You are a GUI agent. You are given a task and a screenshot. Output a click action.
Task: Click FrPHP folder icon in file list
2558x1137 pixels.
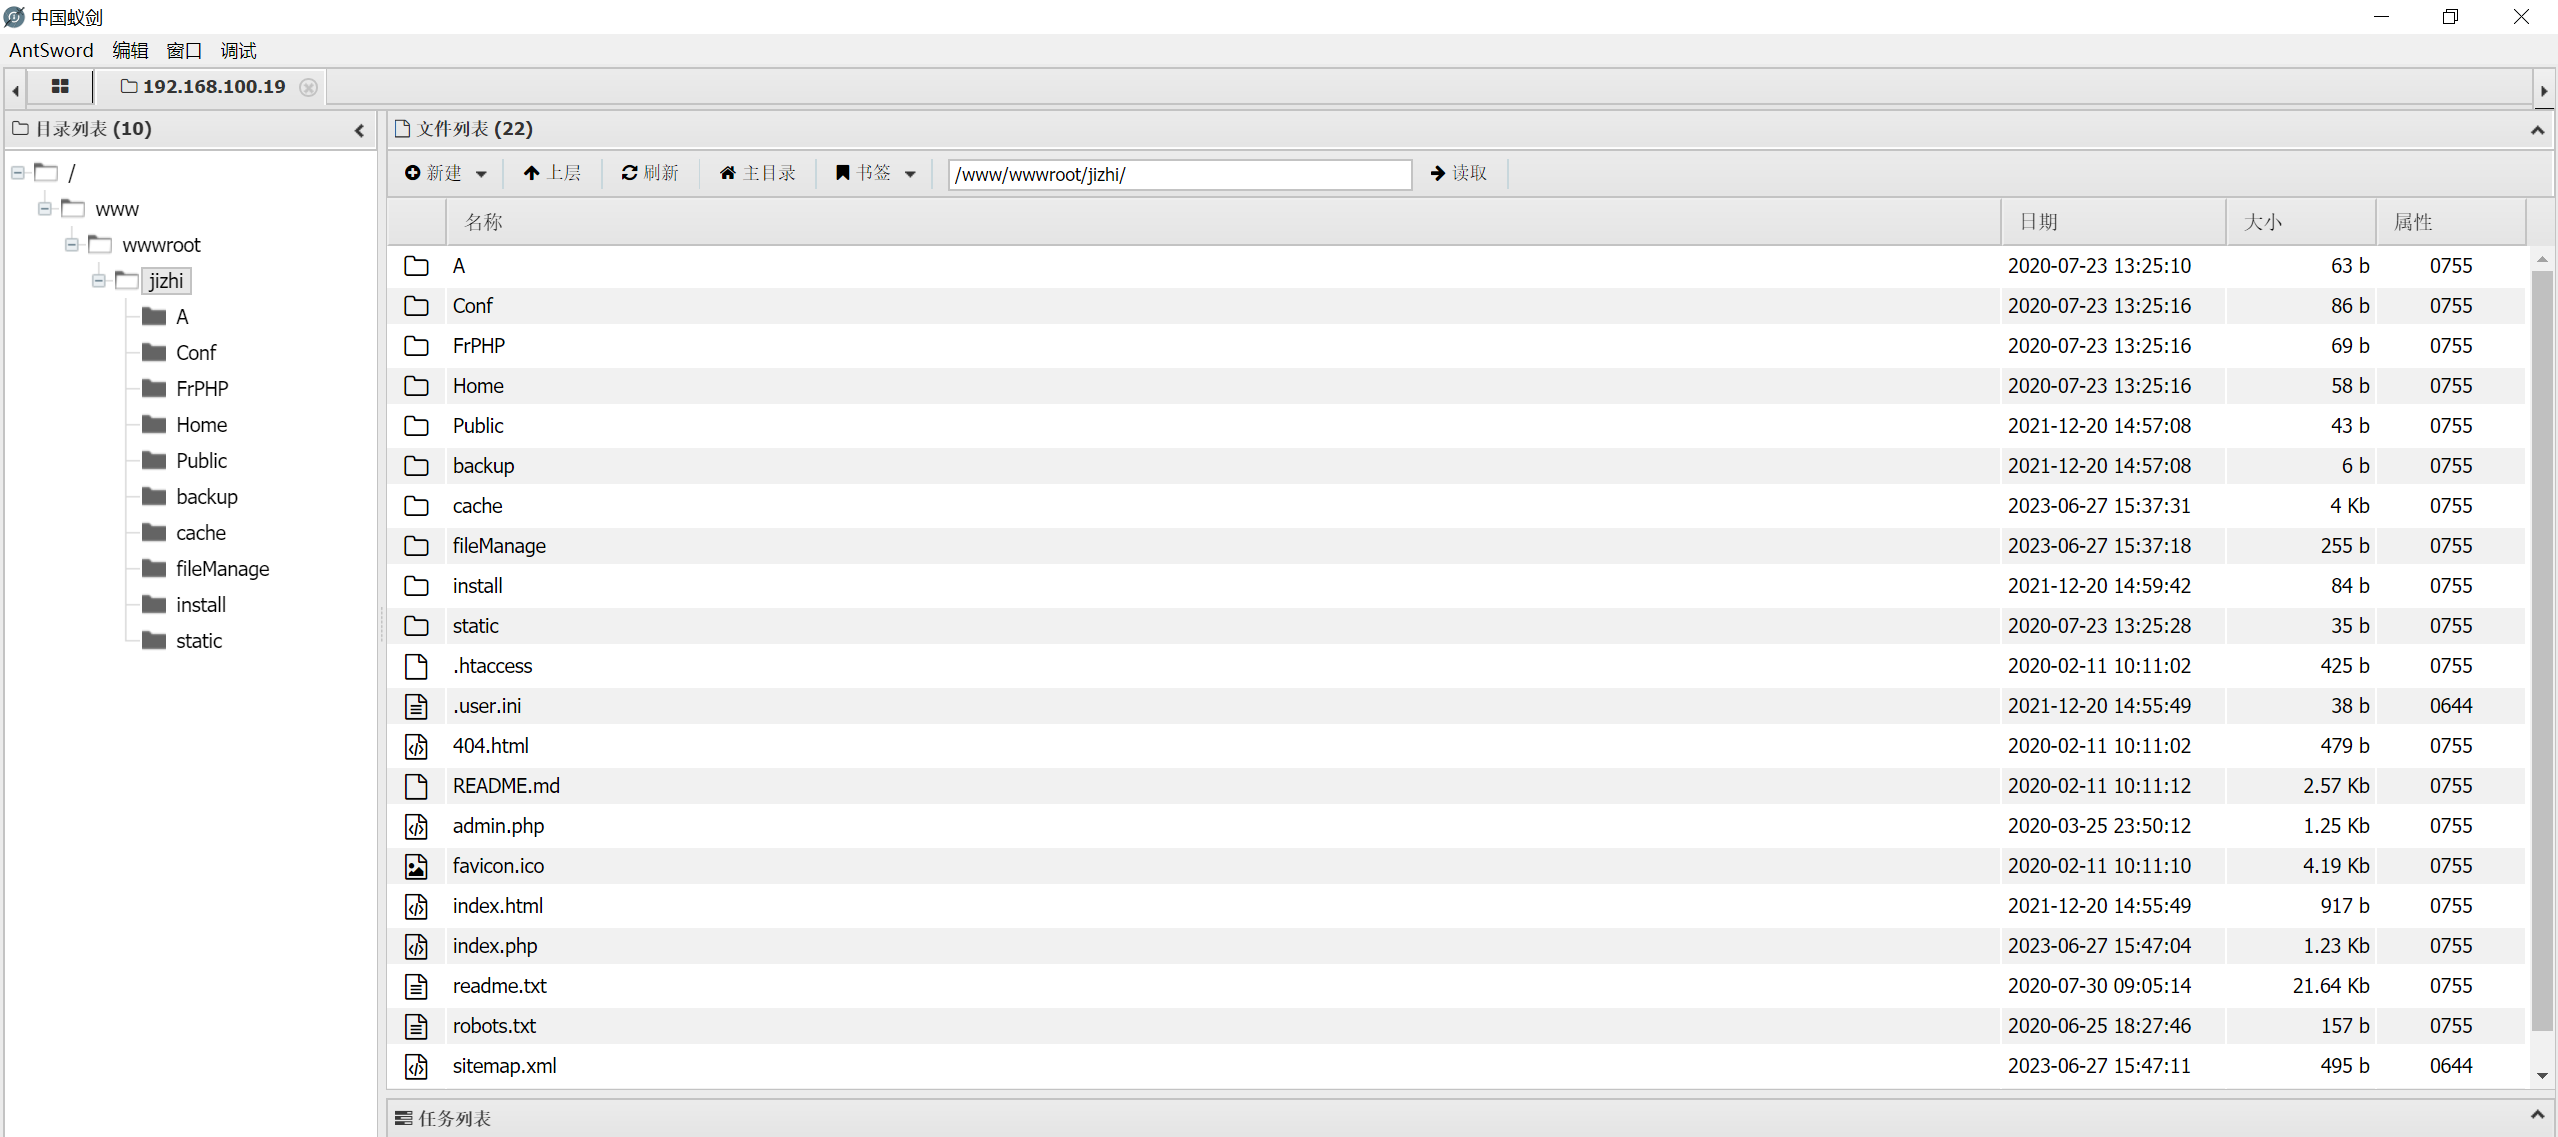click(416, 346)
